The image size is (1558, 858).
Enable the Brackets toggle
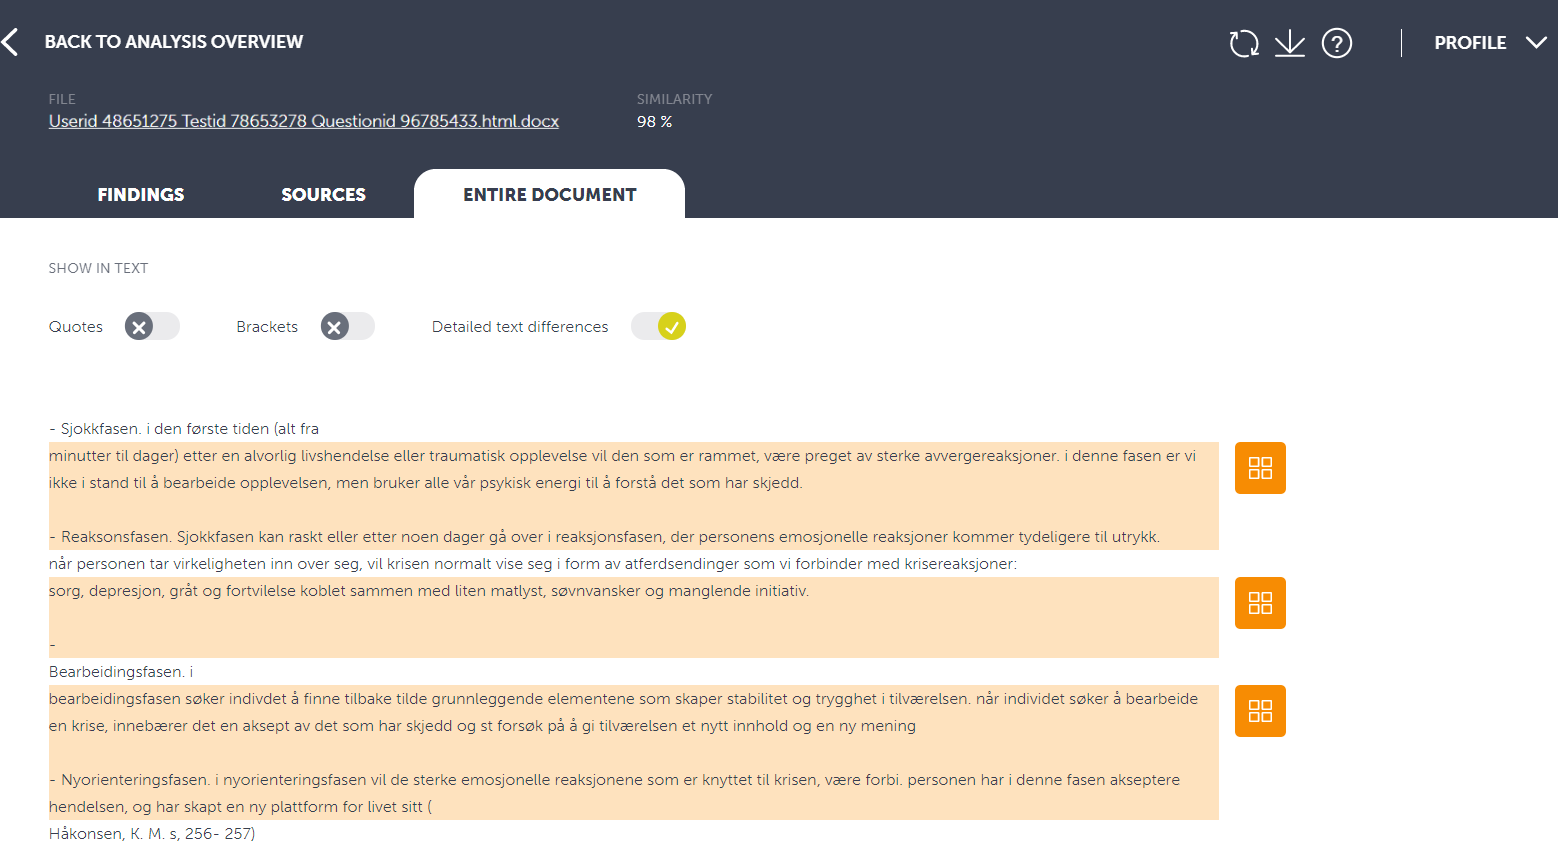pyautogui.click(x=348, y=327)
